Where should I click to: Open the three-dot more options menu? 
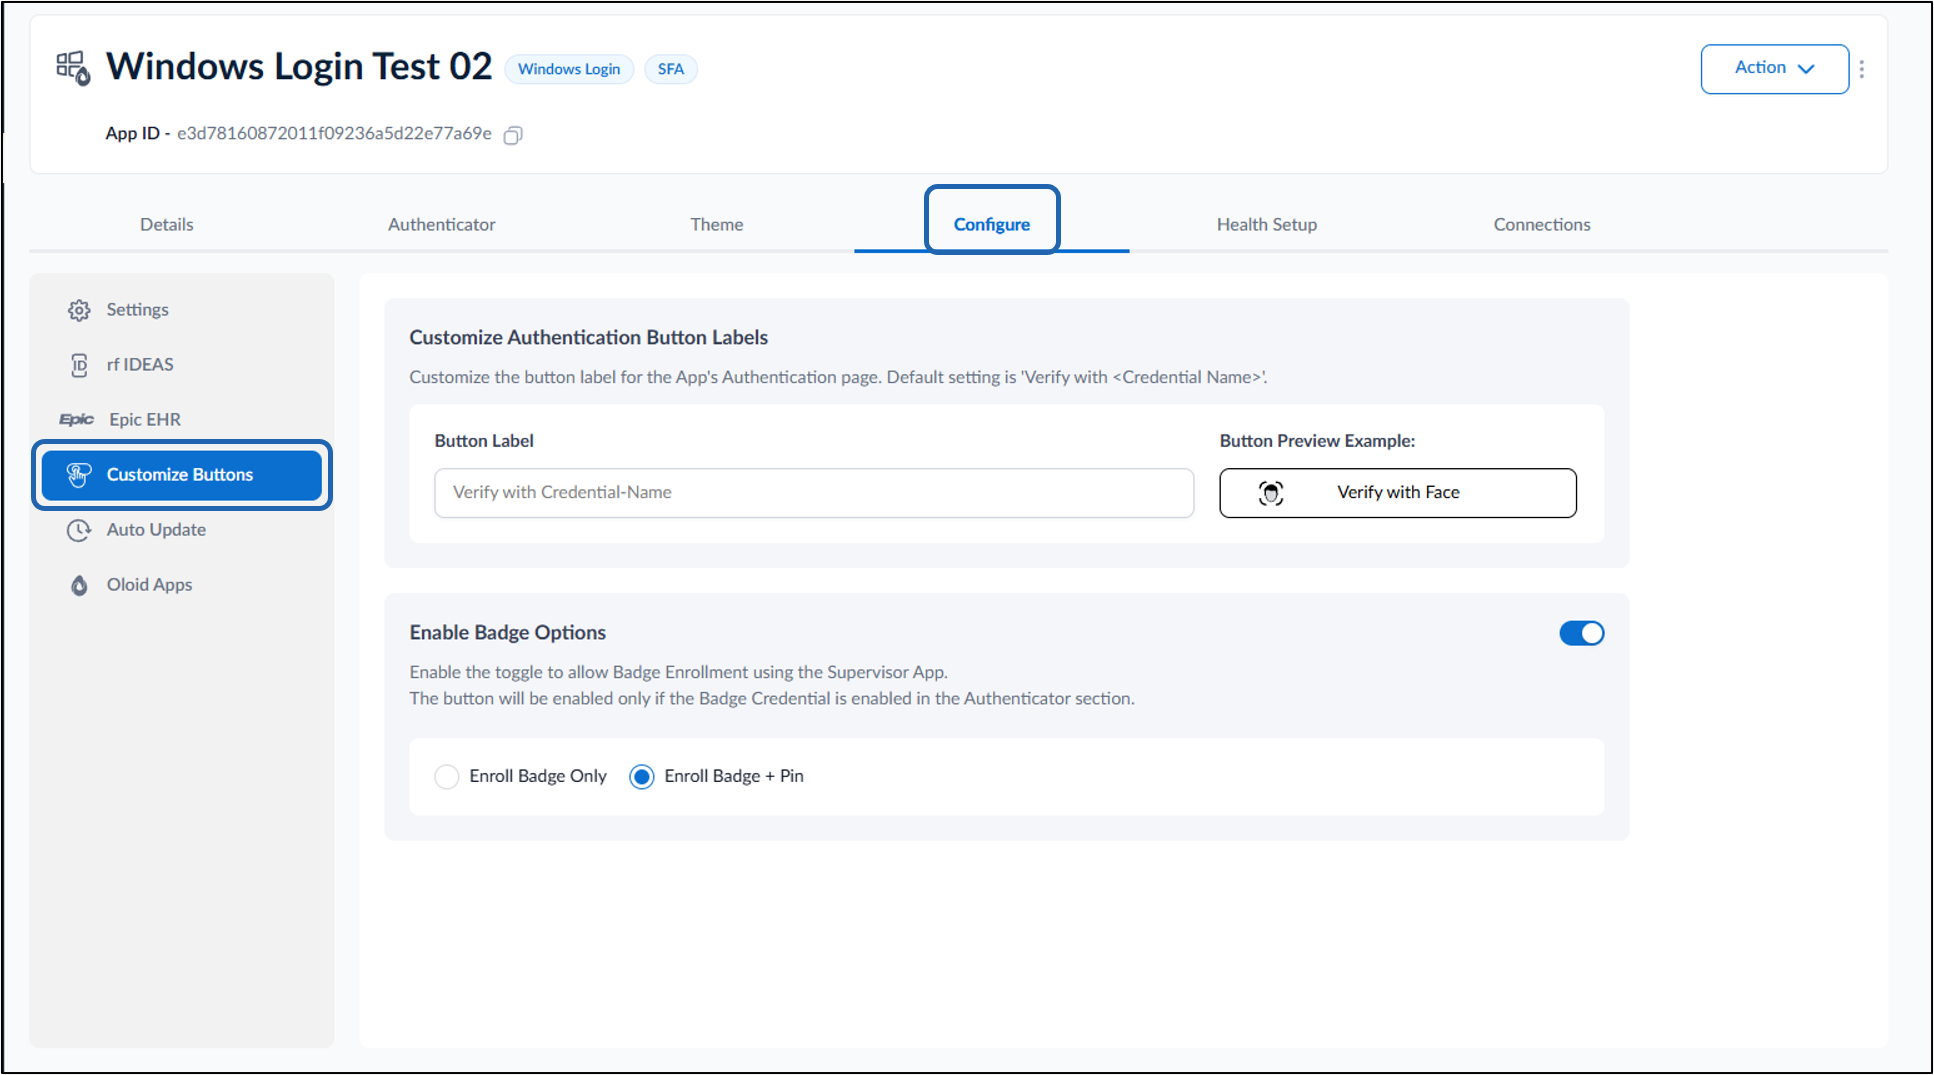[1862, 69]
